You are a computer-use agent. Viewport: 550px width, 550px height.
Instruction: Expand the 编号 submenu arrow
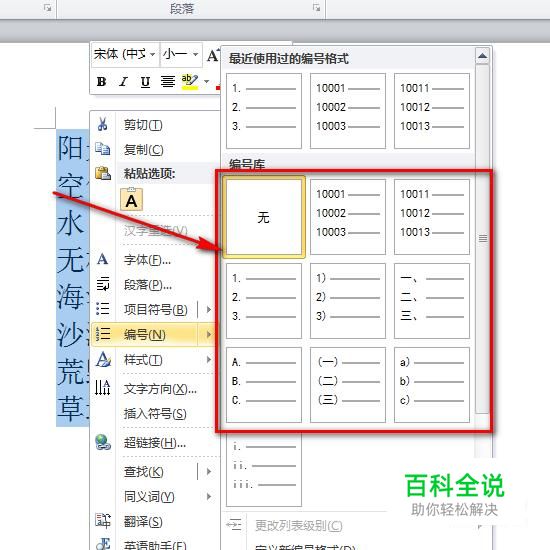tap(209, 334)
